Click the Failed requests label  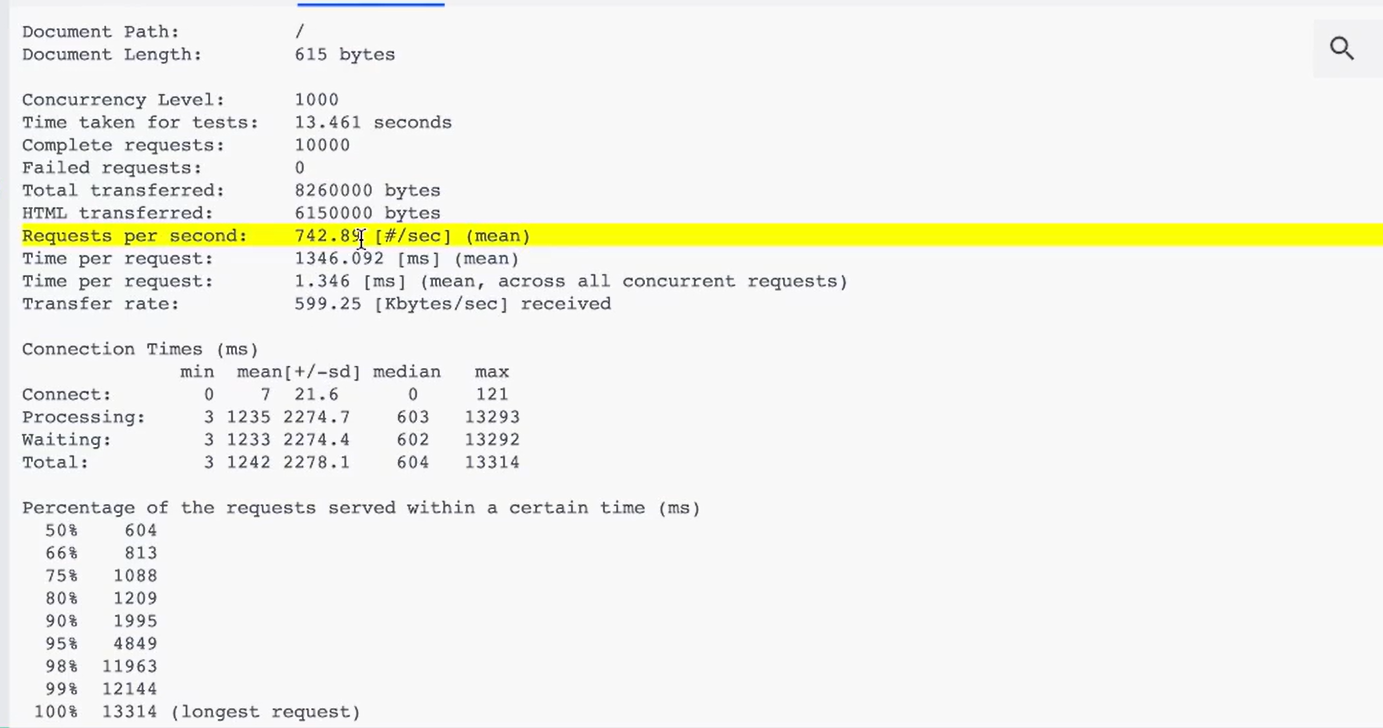(111, 168)
